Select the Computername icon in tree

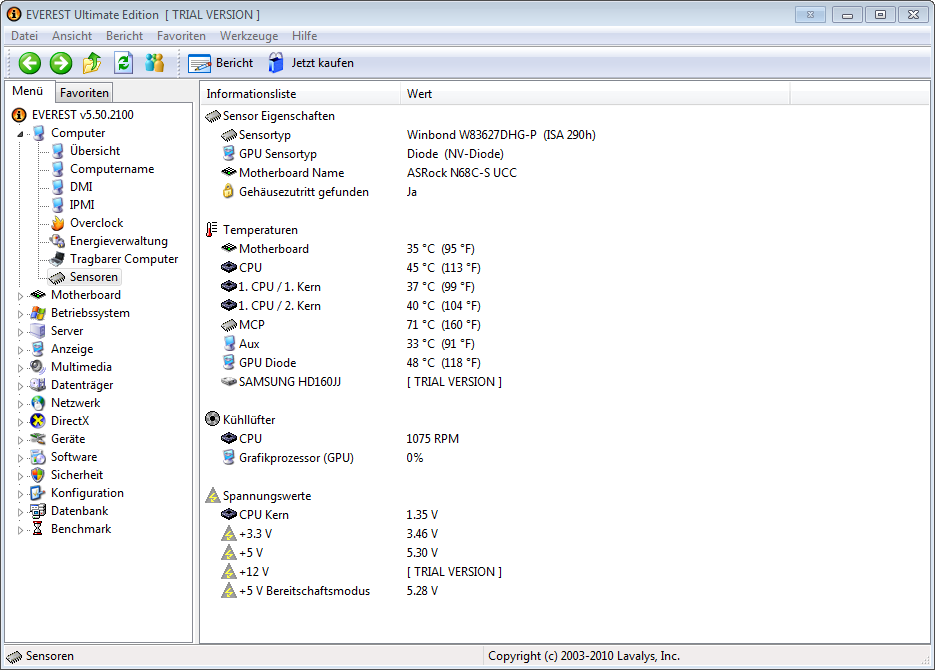click(57, 169)
